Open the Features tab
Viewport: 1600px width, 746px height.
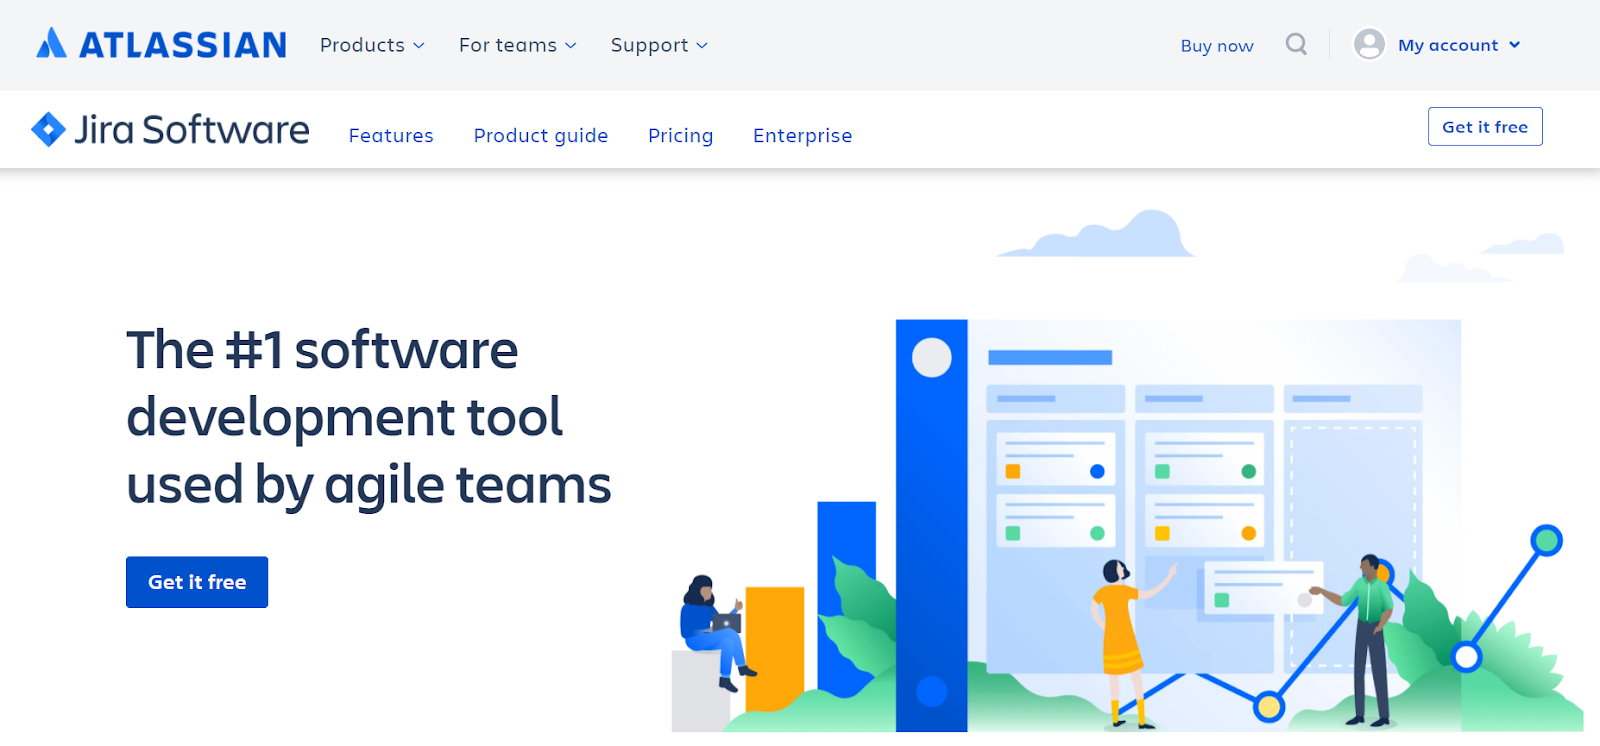[391, 135]
